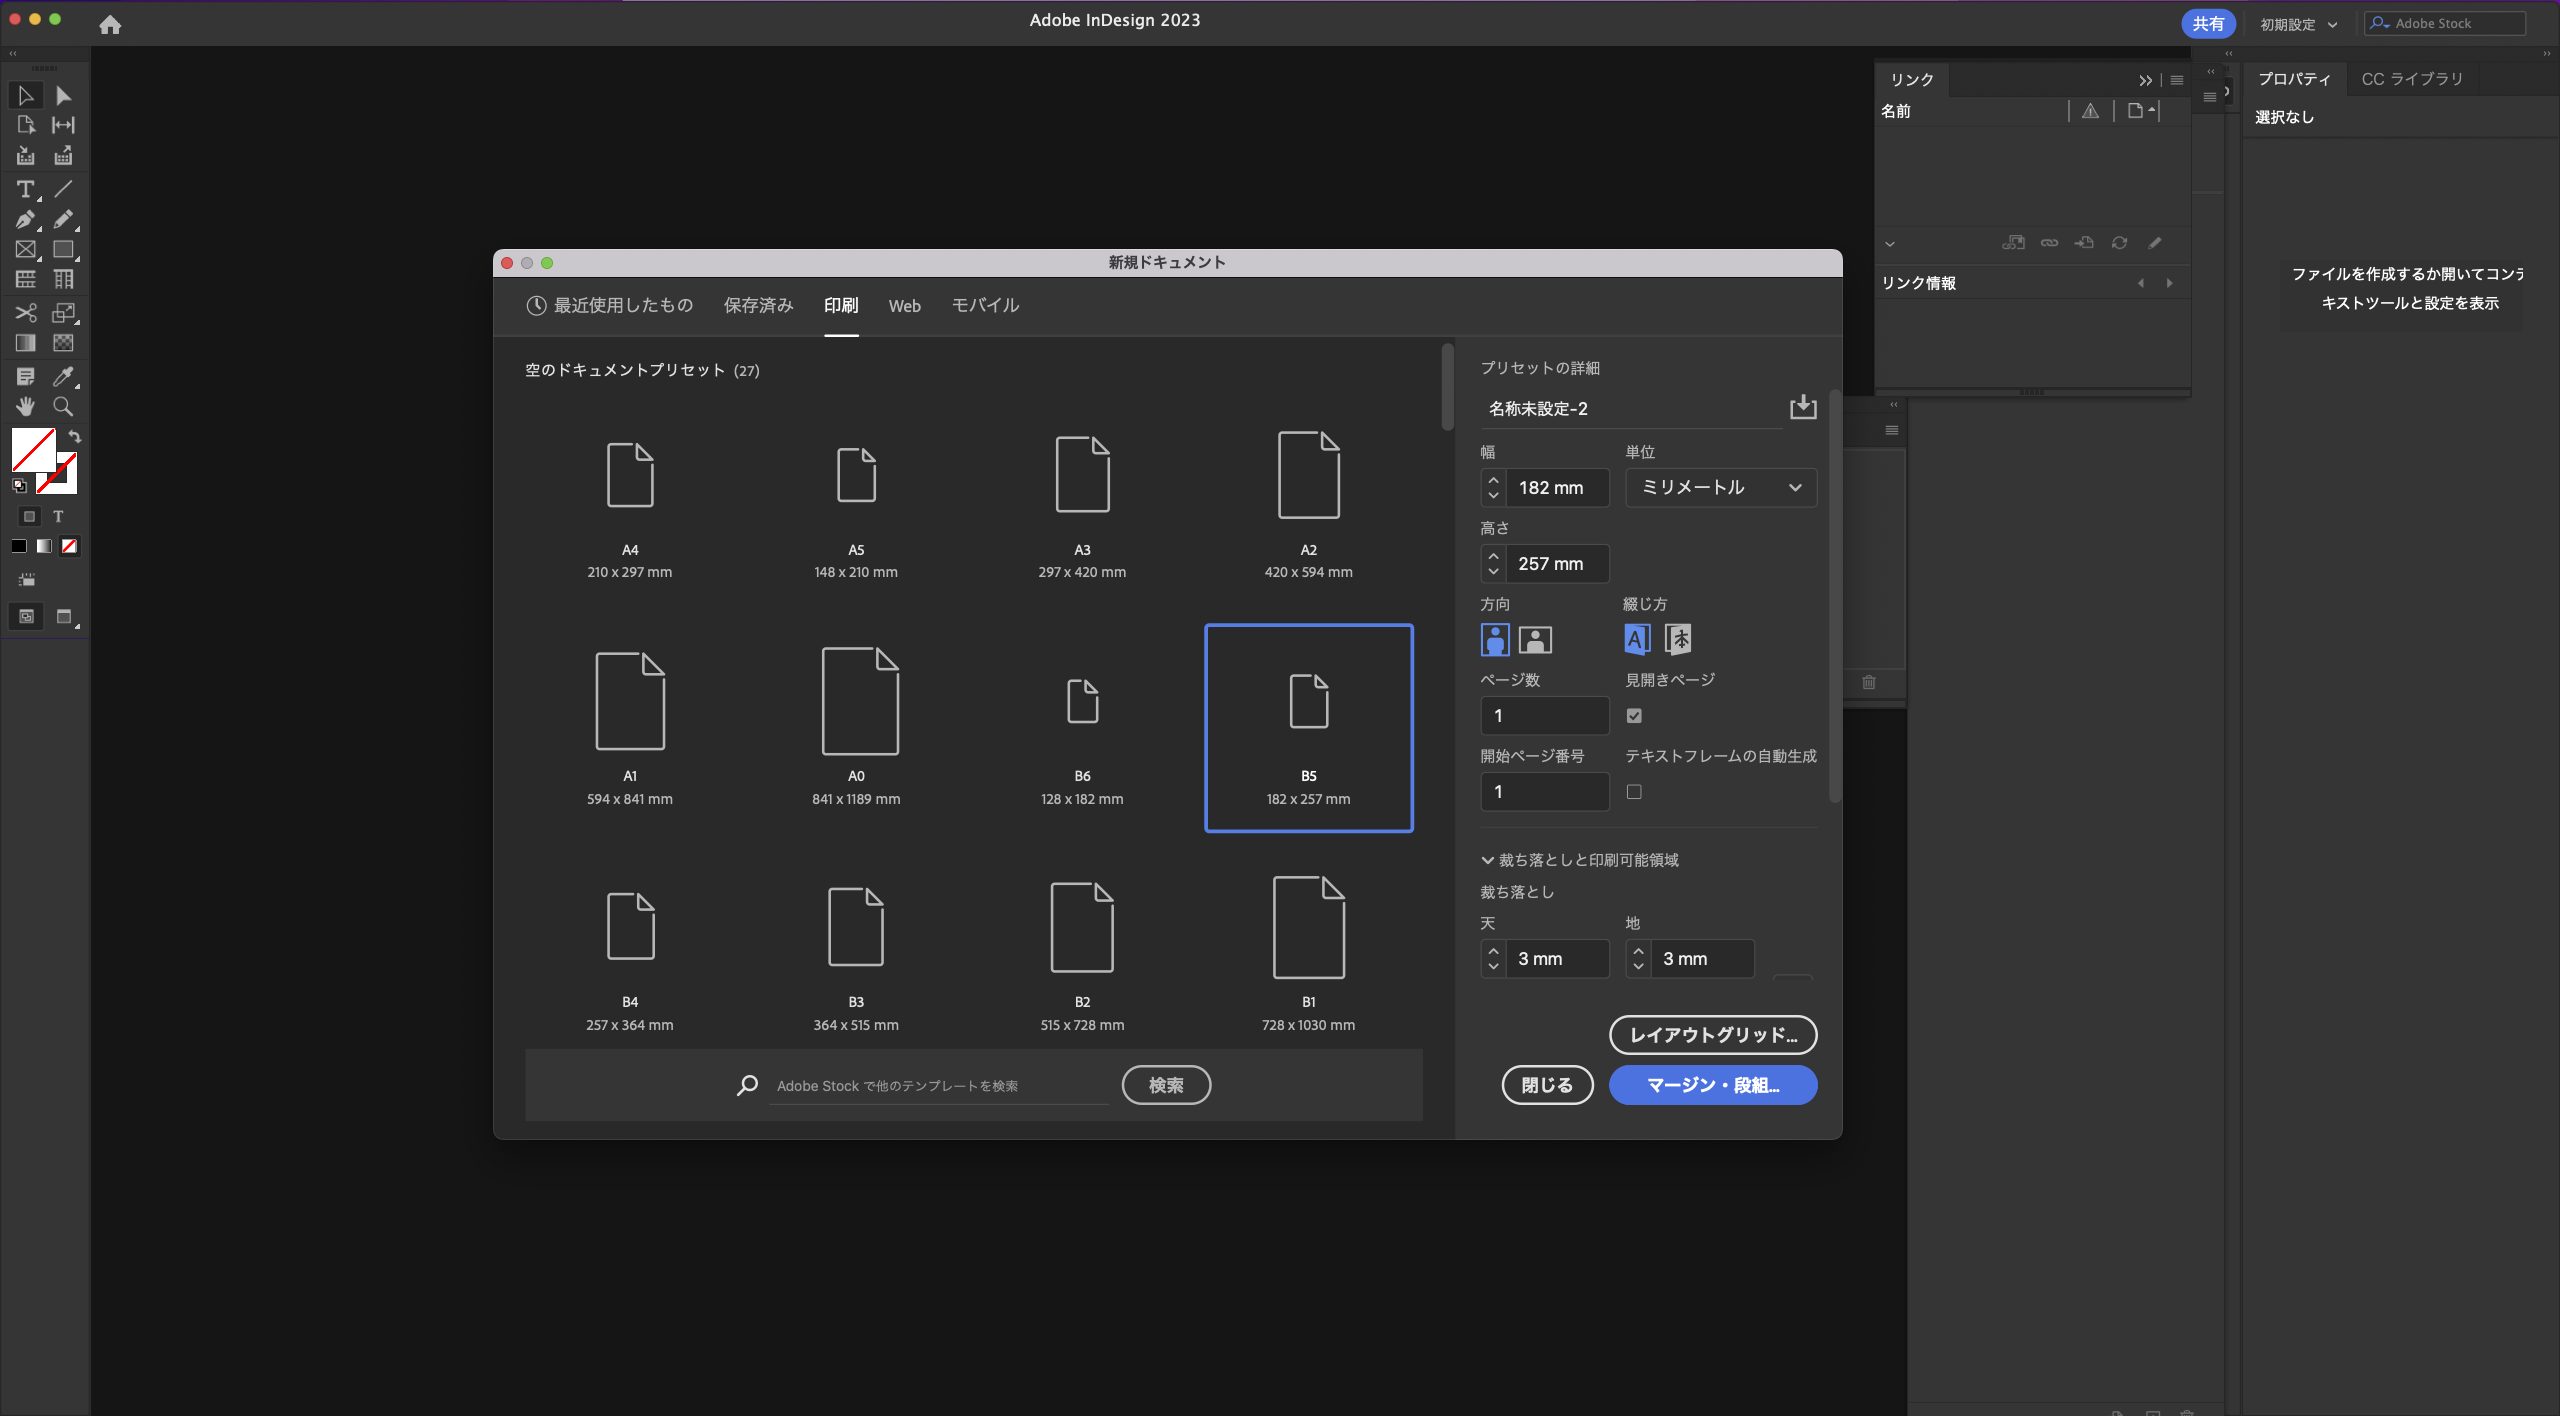Collapse 裁ち落としと印刷可能領域 section

point(1487,860)
